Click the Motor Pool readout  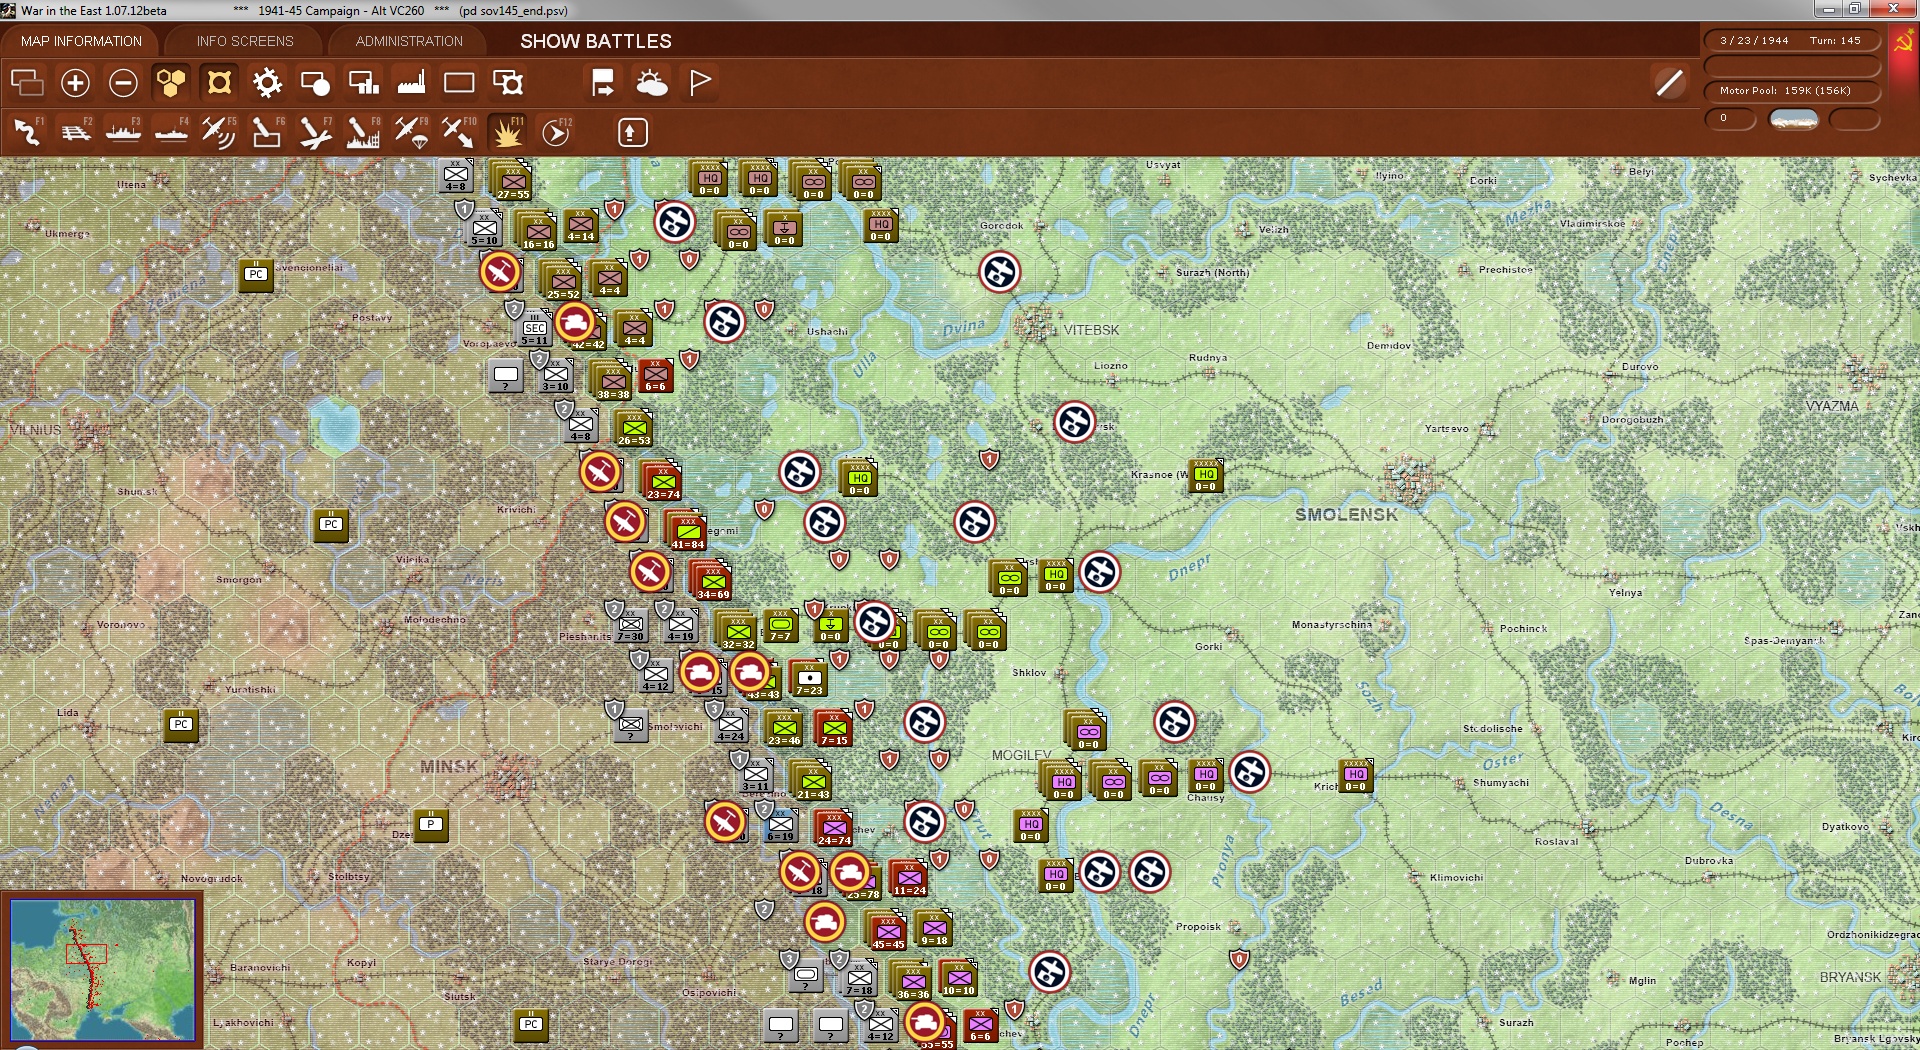coord(1791,90)
